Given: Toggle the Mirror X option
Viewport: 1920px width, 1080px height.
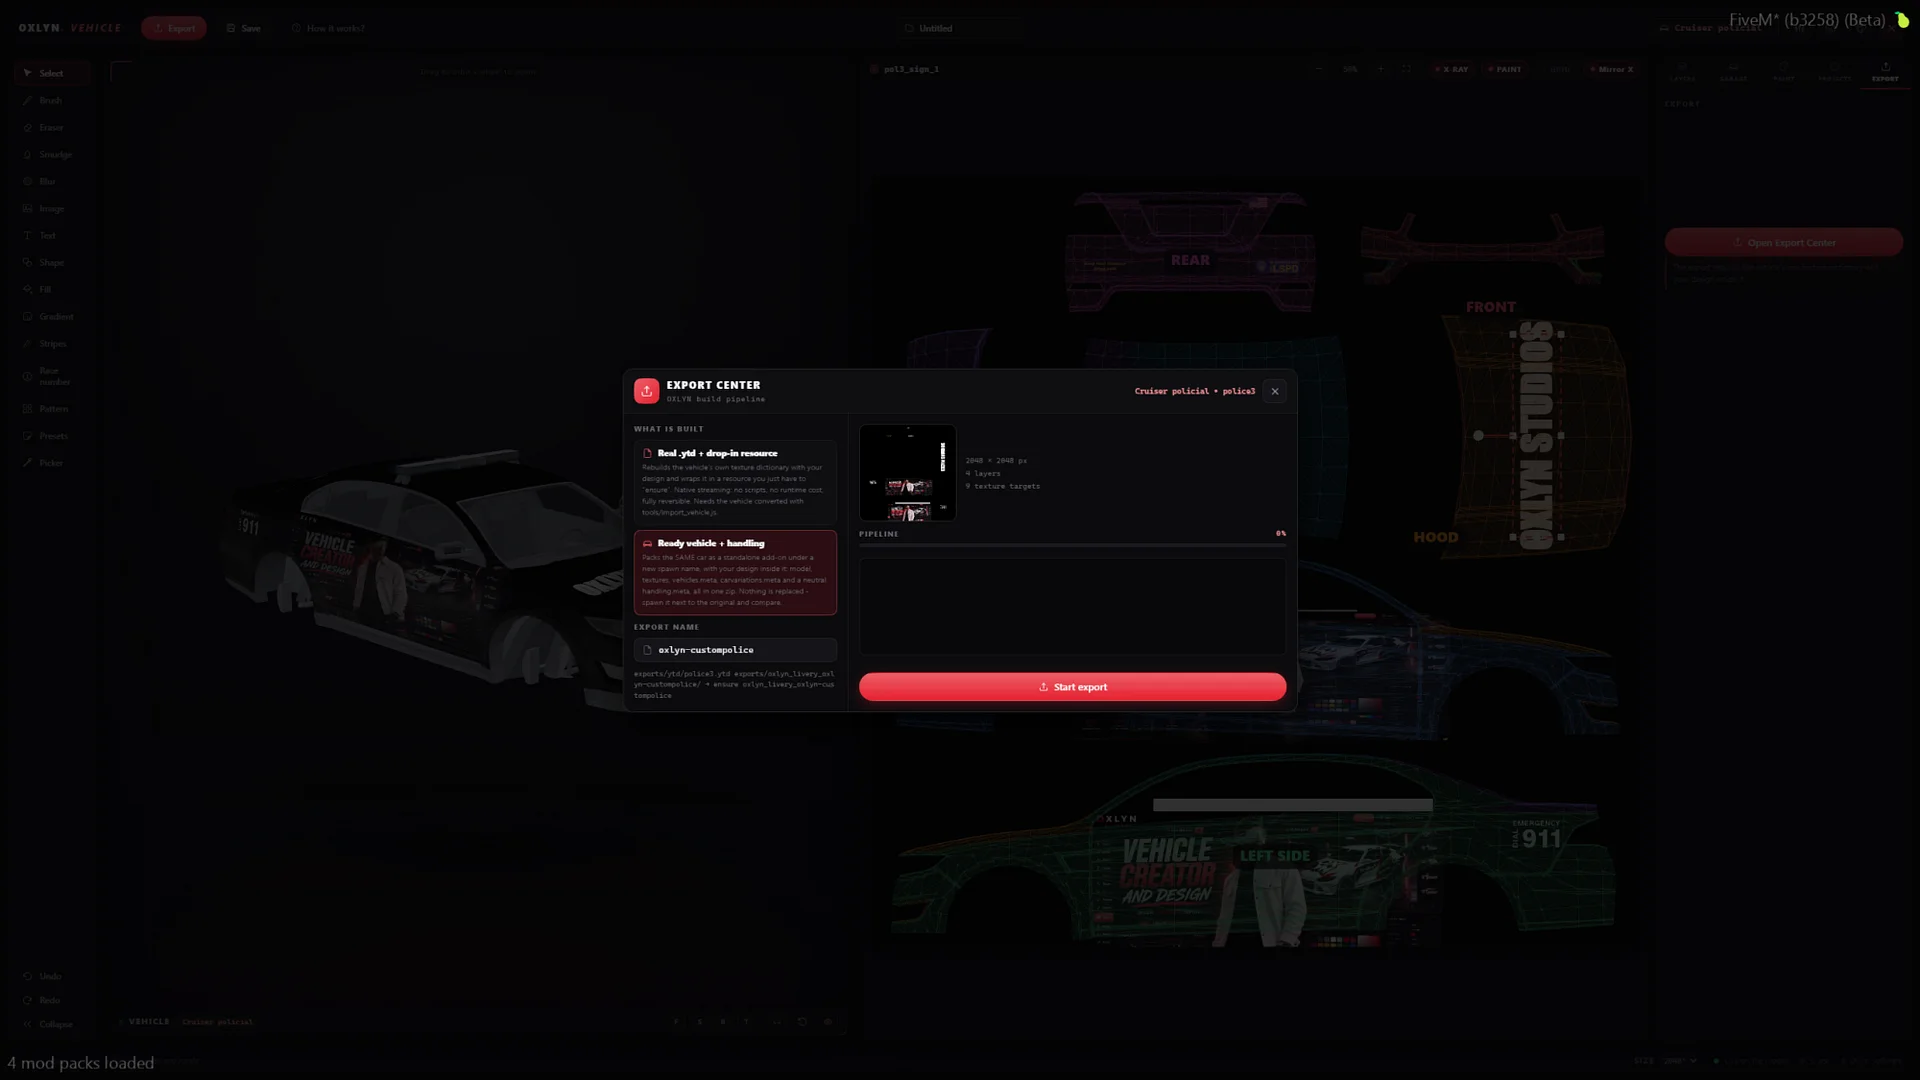Looking at the screenshot, I should [x=1612, y=69].
